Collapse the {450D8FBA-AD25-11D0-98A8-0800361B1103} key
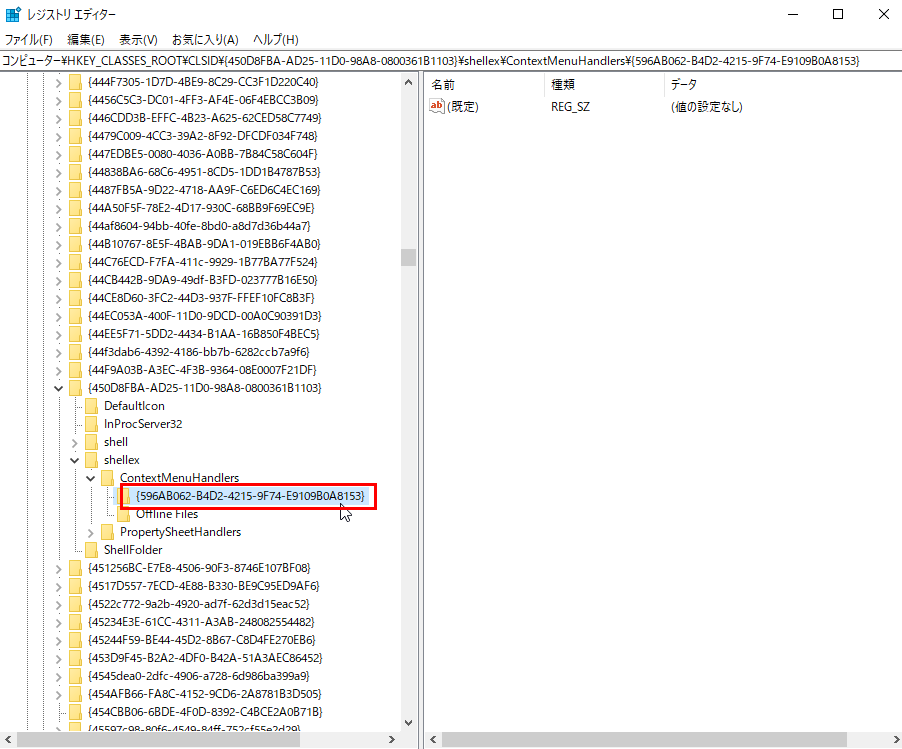902x749 pixels. (x=58, y=388)
